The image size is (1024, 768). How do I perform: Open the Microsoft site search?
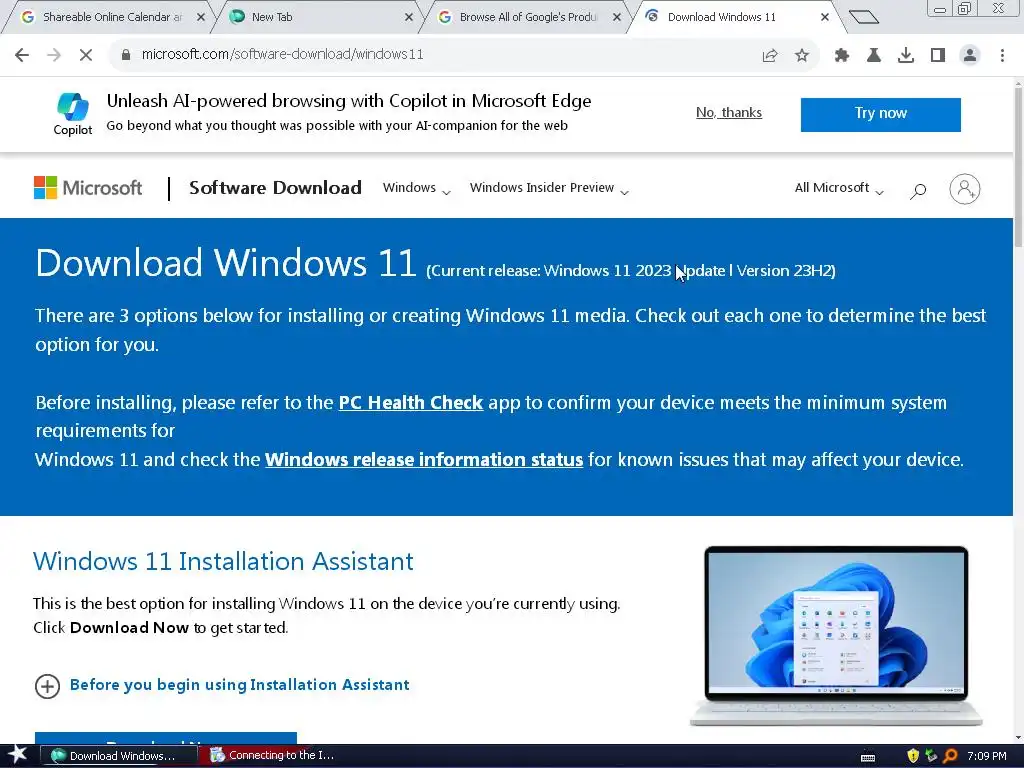click(x=918, y=190)
